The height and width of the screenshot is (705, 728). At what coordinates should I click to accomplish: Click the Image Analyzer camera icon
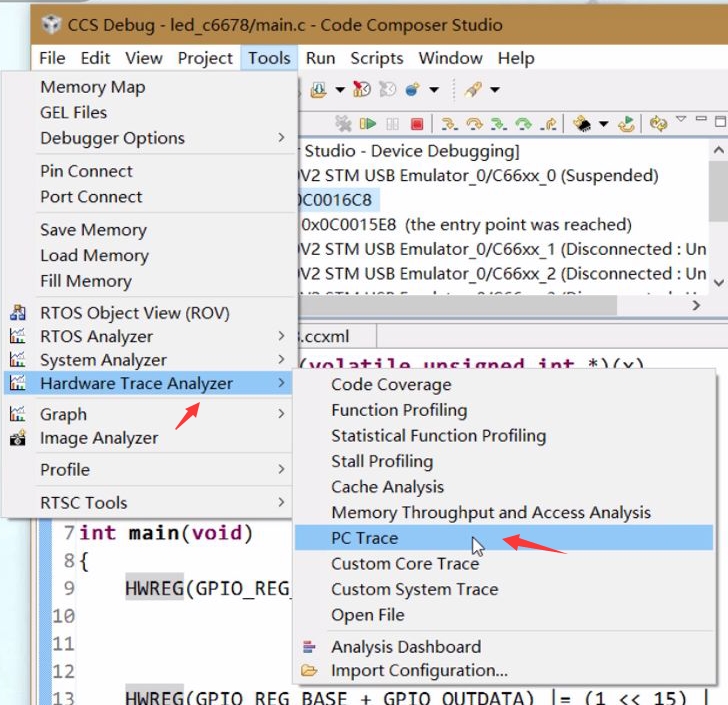coord(18,438)
